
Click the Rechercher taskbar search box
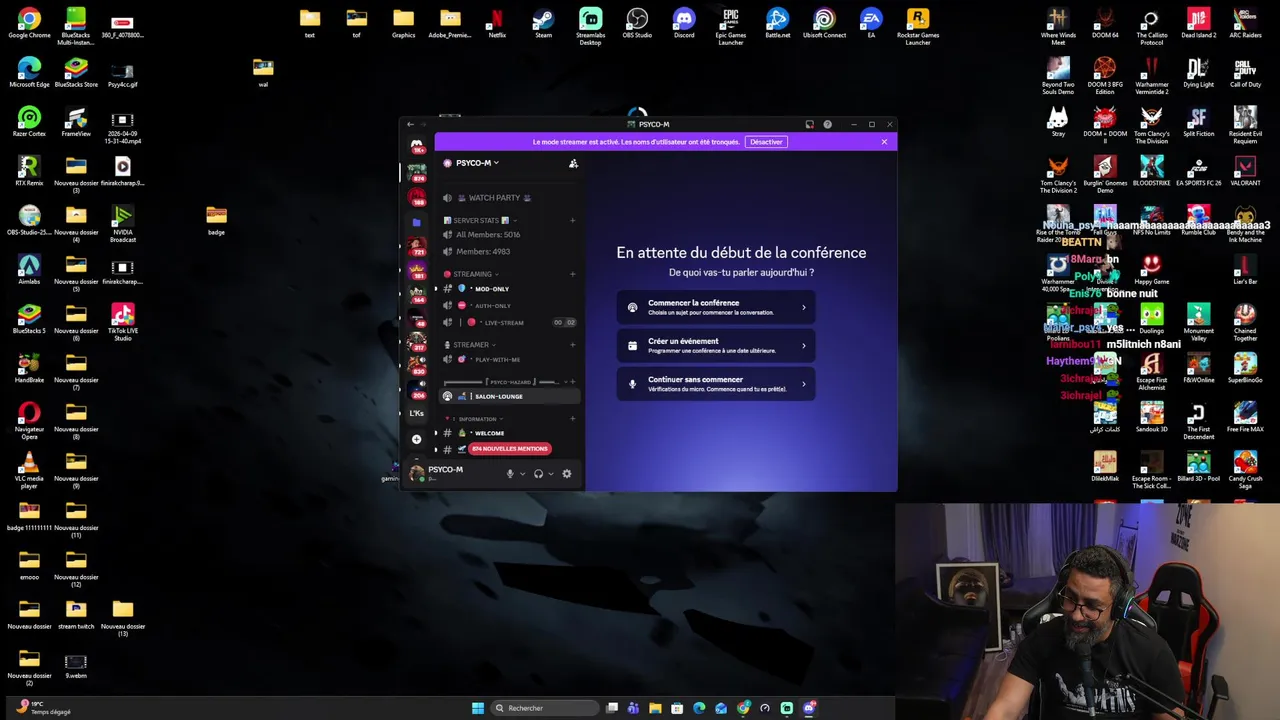(544, 708)
